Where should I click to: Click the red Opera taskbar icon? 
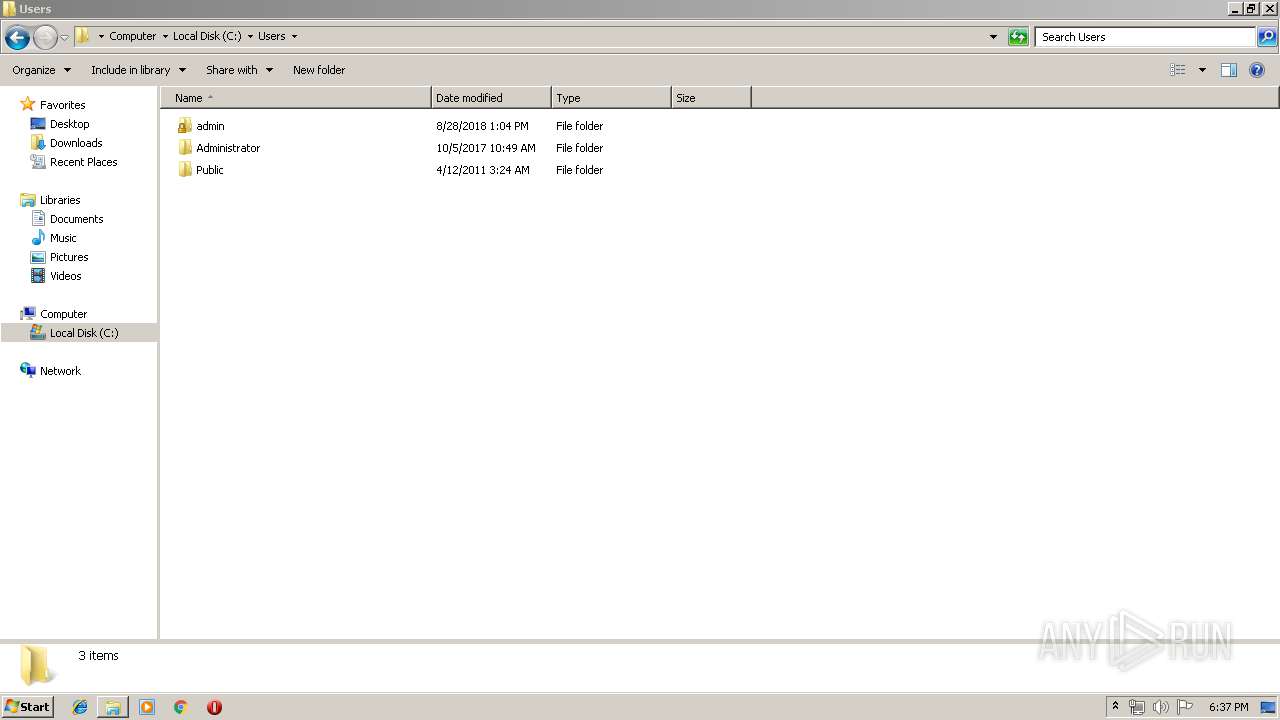tap(214, 707)
